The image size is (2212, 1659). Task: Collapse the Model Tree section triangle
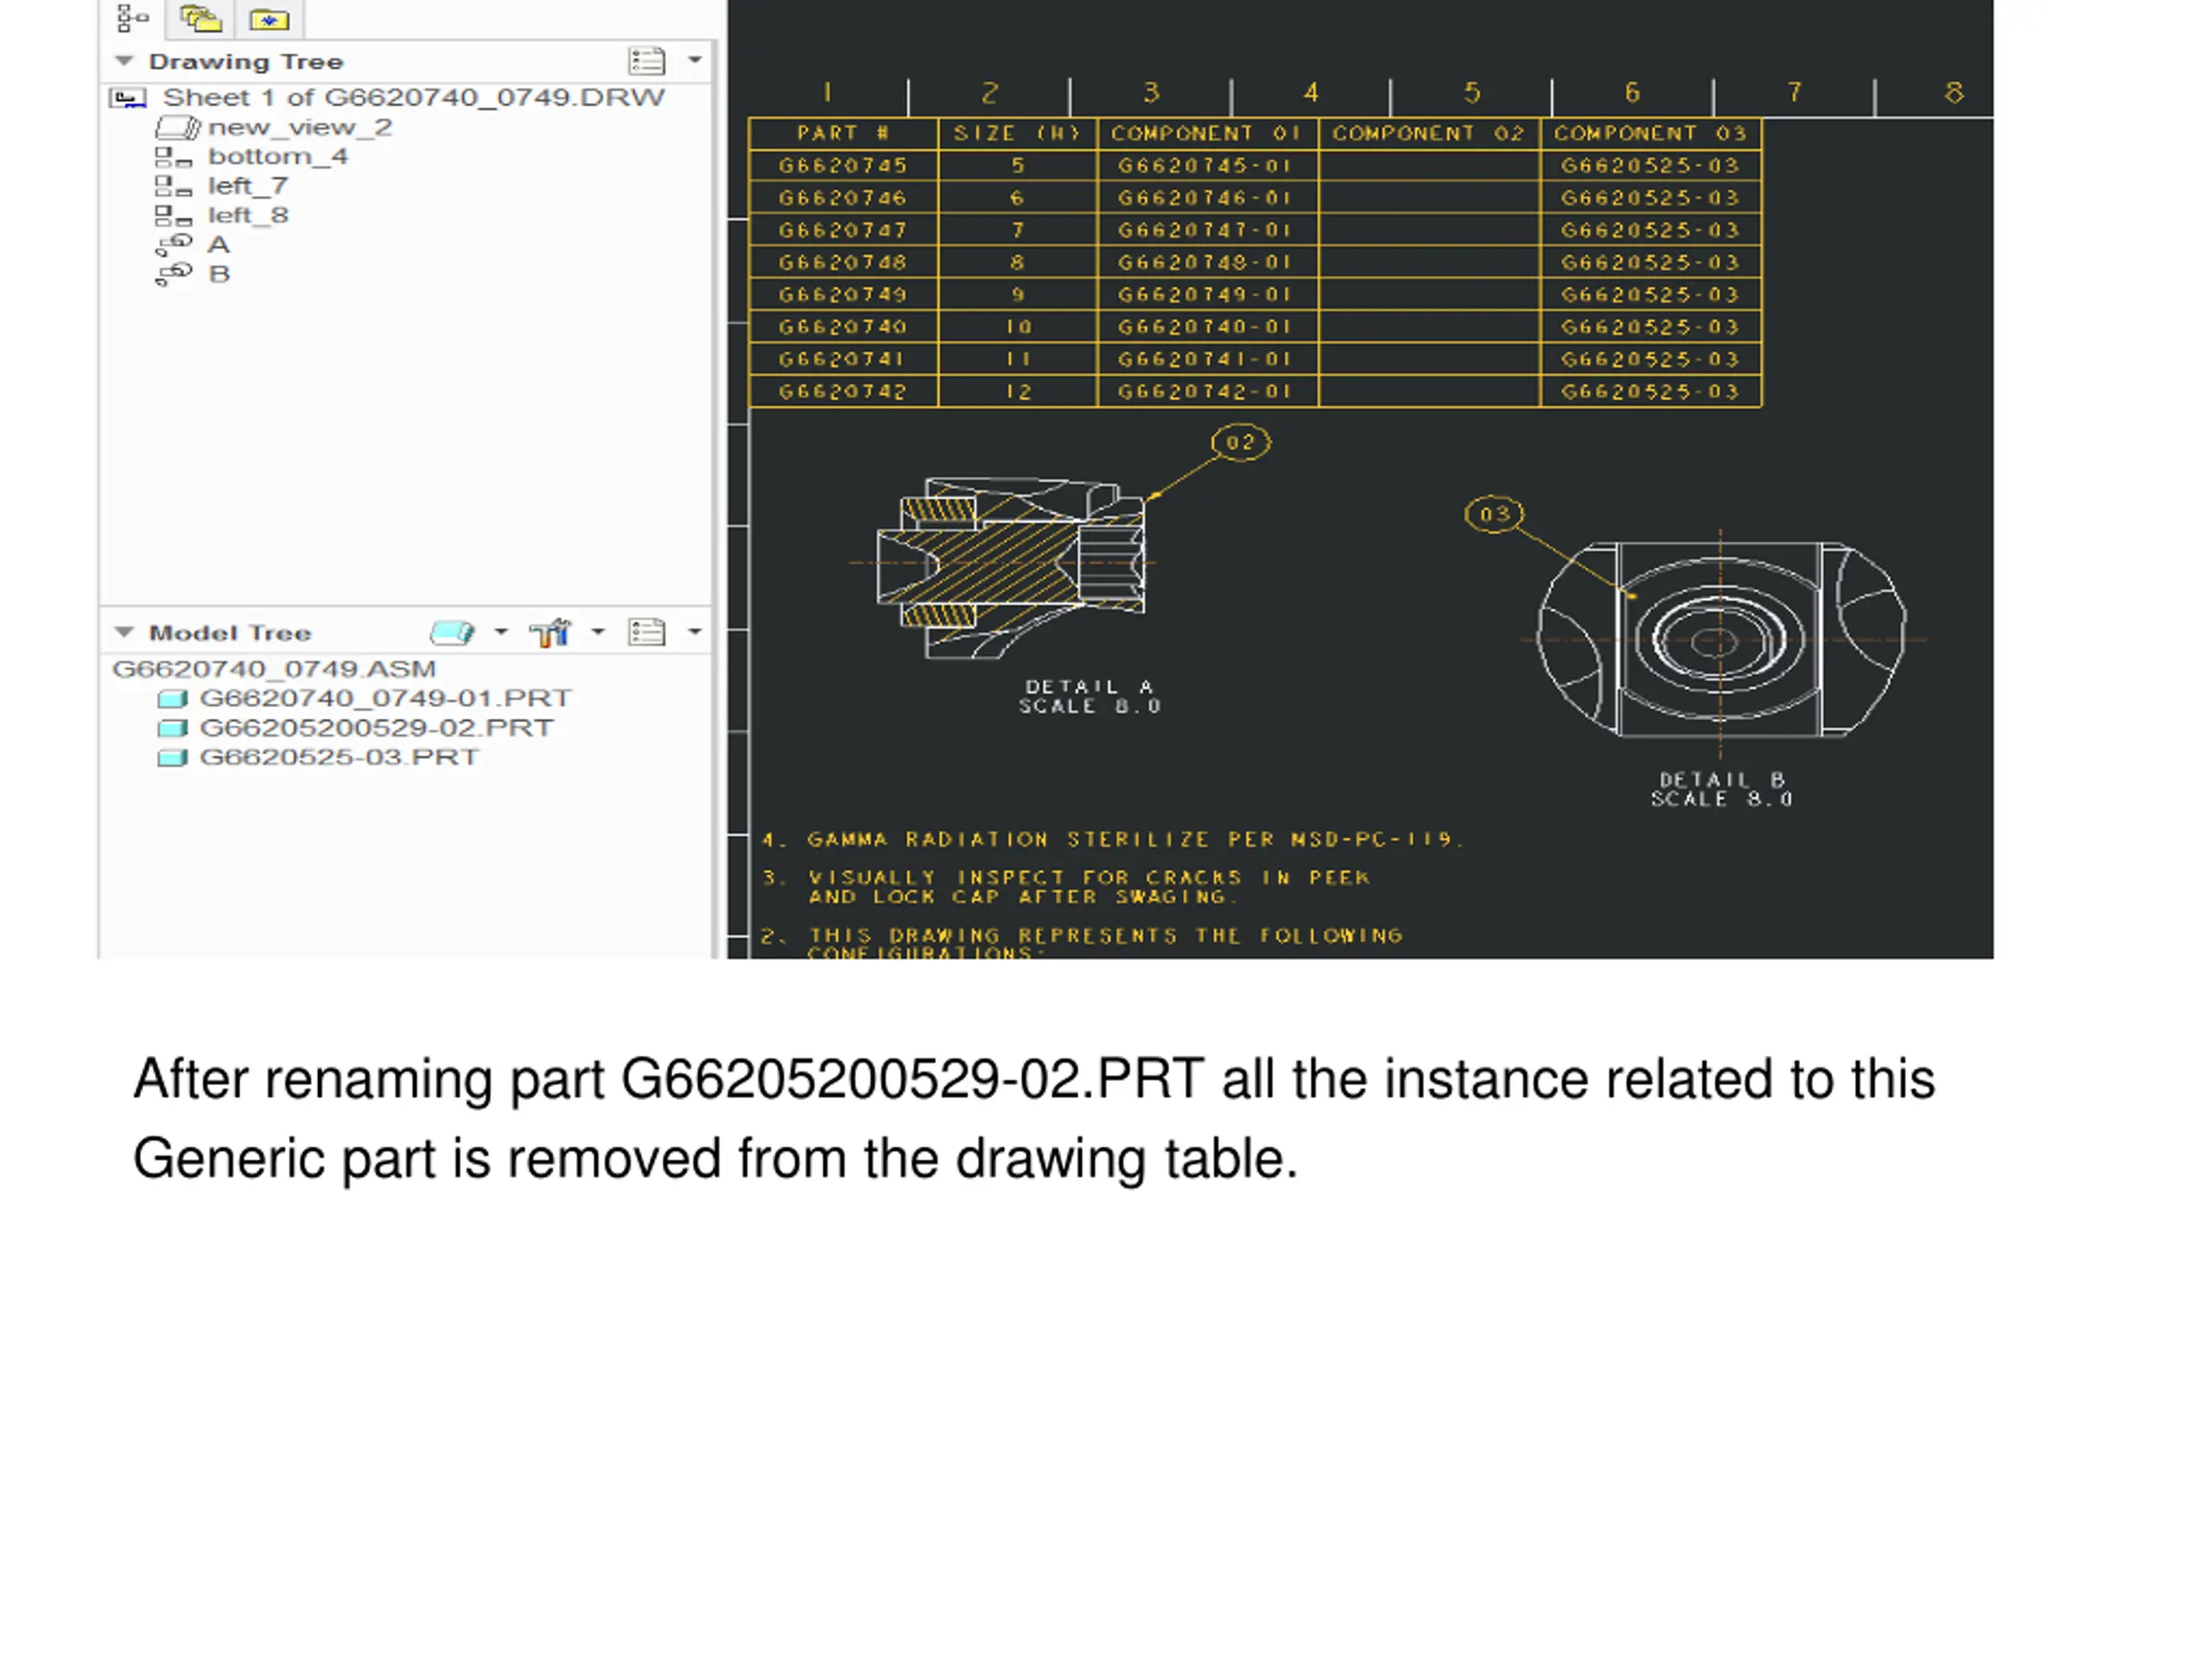[124, 632]
